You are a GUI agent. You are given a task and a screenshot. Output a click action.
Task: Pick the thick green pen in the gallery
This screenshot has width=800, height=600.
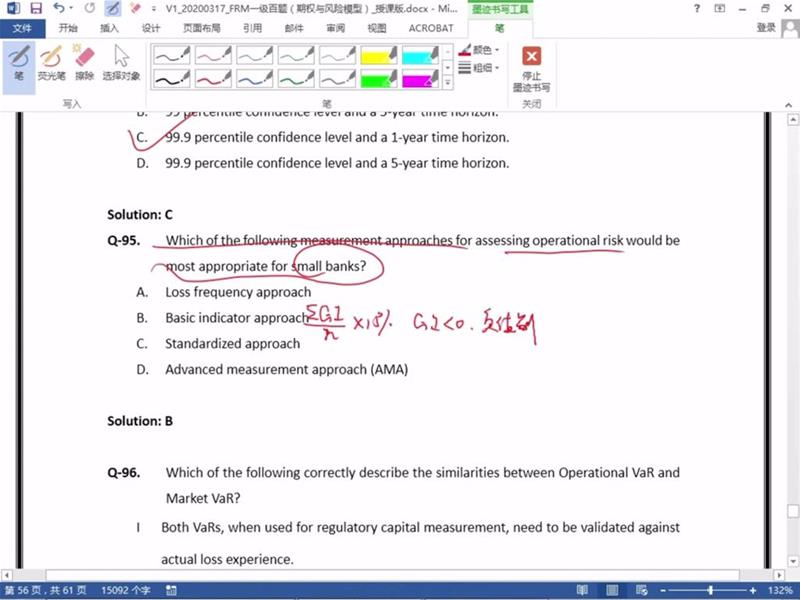pyautogui.click(x=296, y=79)
